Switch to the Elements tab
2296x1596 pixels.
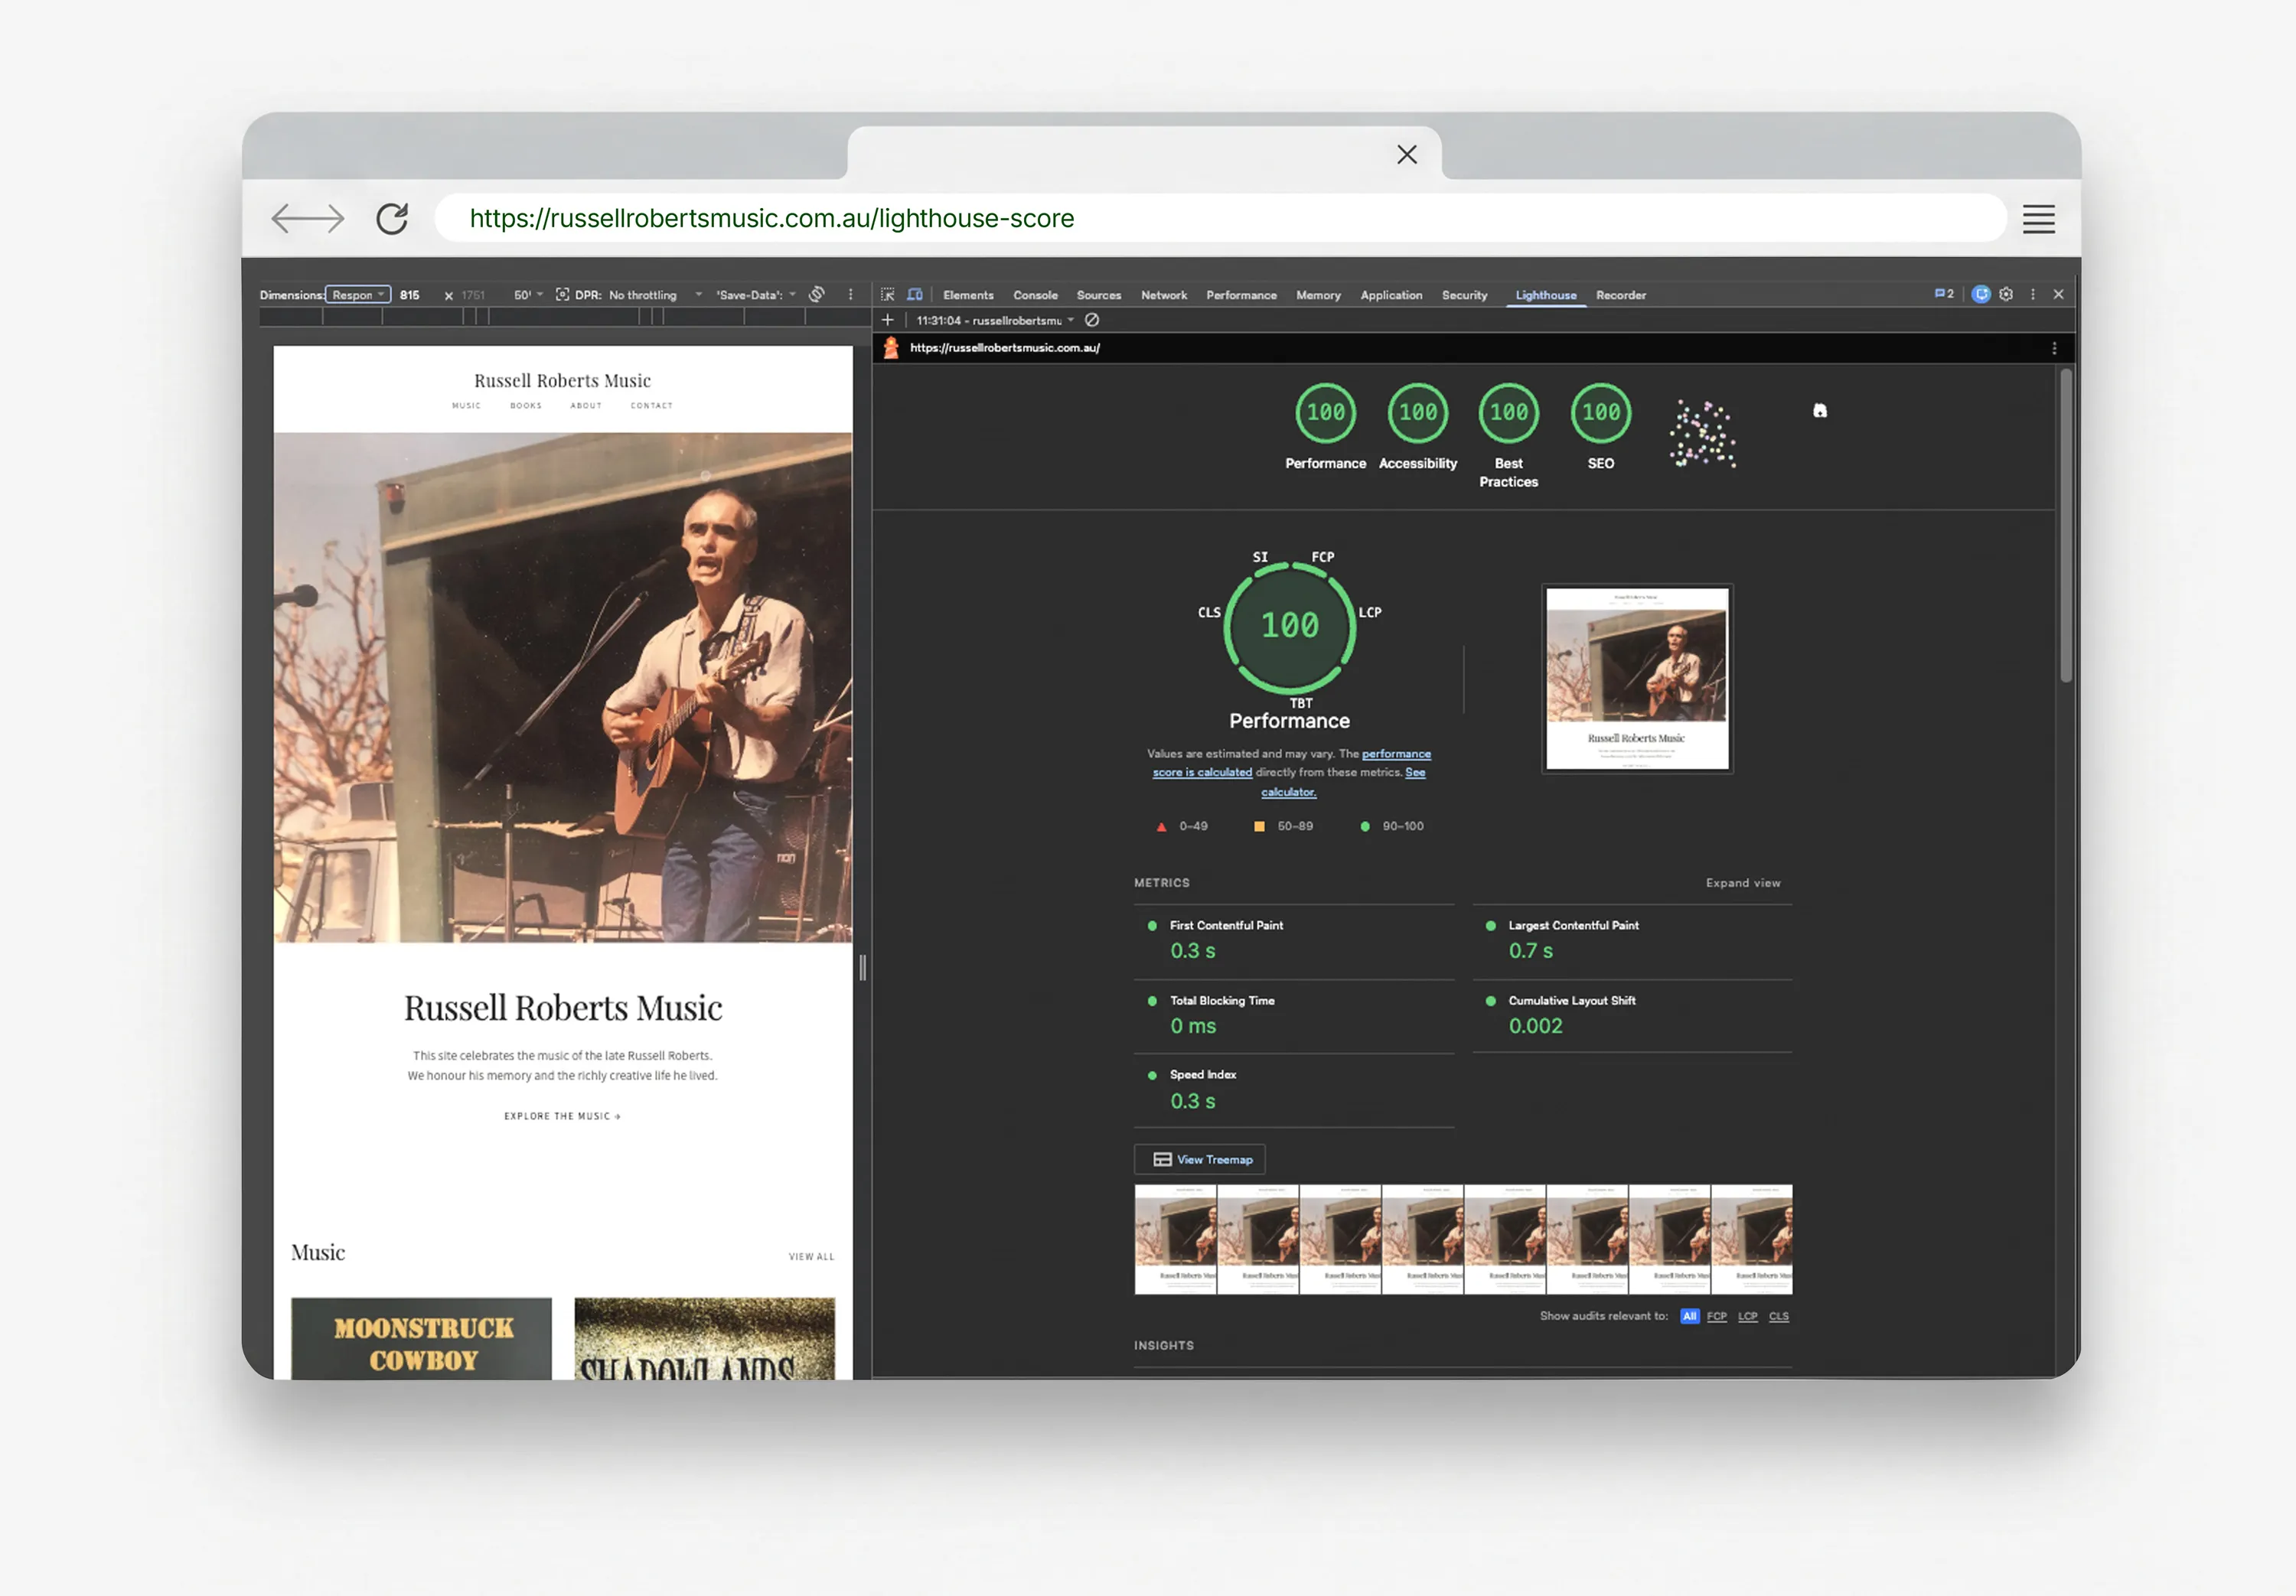pos(968,295)
